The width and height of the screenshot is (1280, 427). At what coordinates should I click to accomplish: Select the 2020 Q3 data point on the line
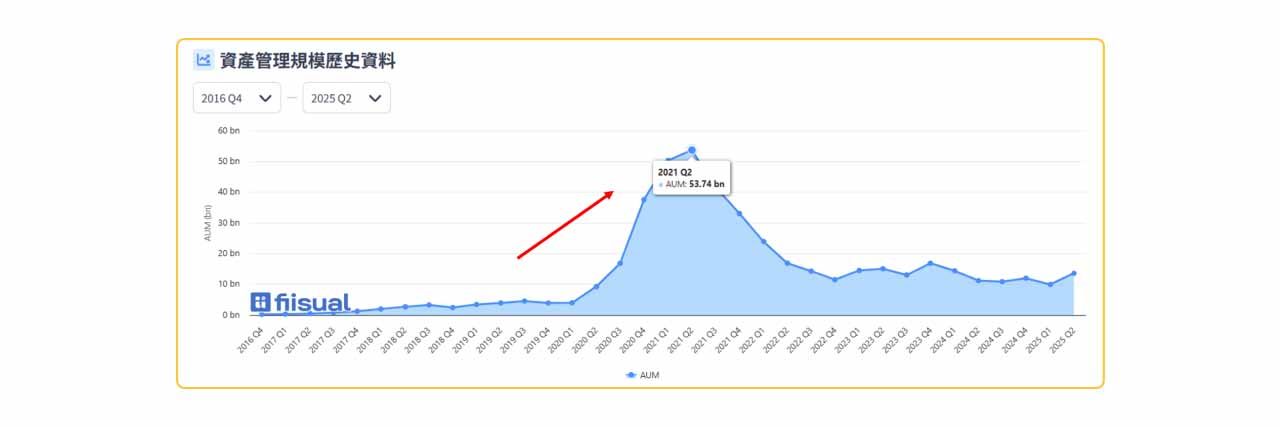[x=620, y=264]
